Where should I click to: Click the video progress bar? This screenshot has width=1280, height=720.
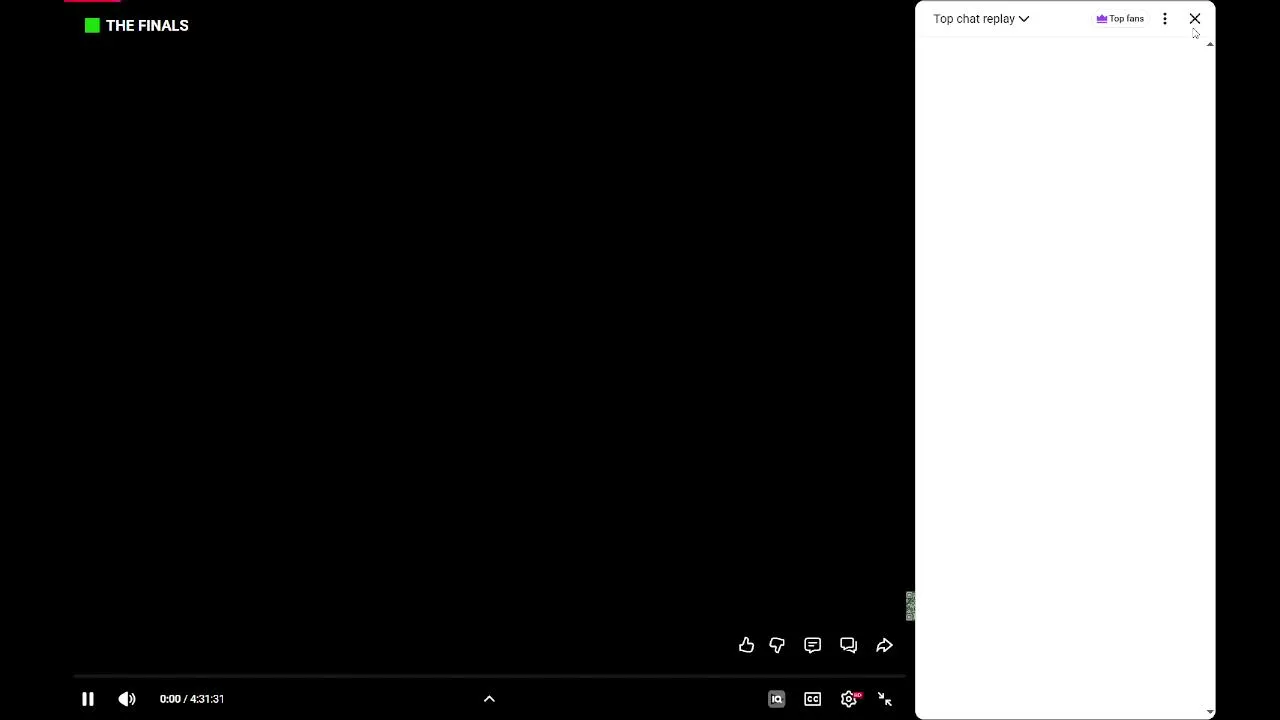click(x=489, y=676)
